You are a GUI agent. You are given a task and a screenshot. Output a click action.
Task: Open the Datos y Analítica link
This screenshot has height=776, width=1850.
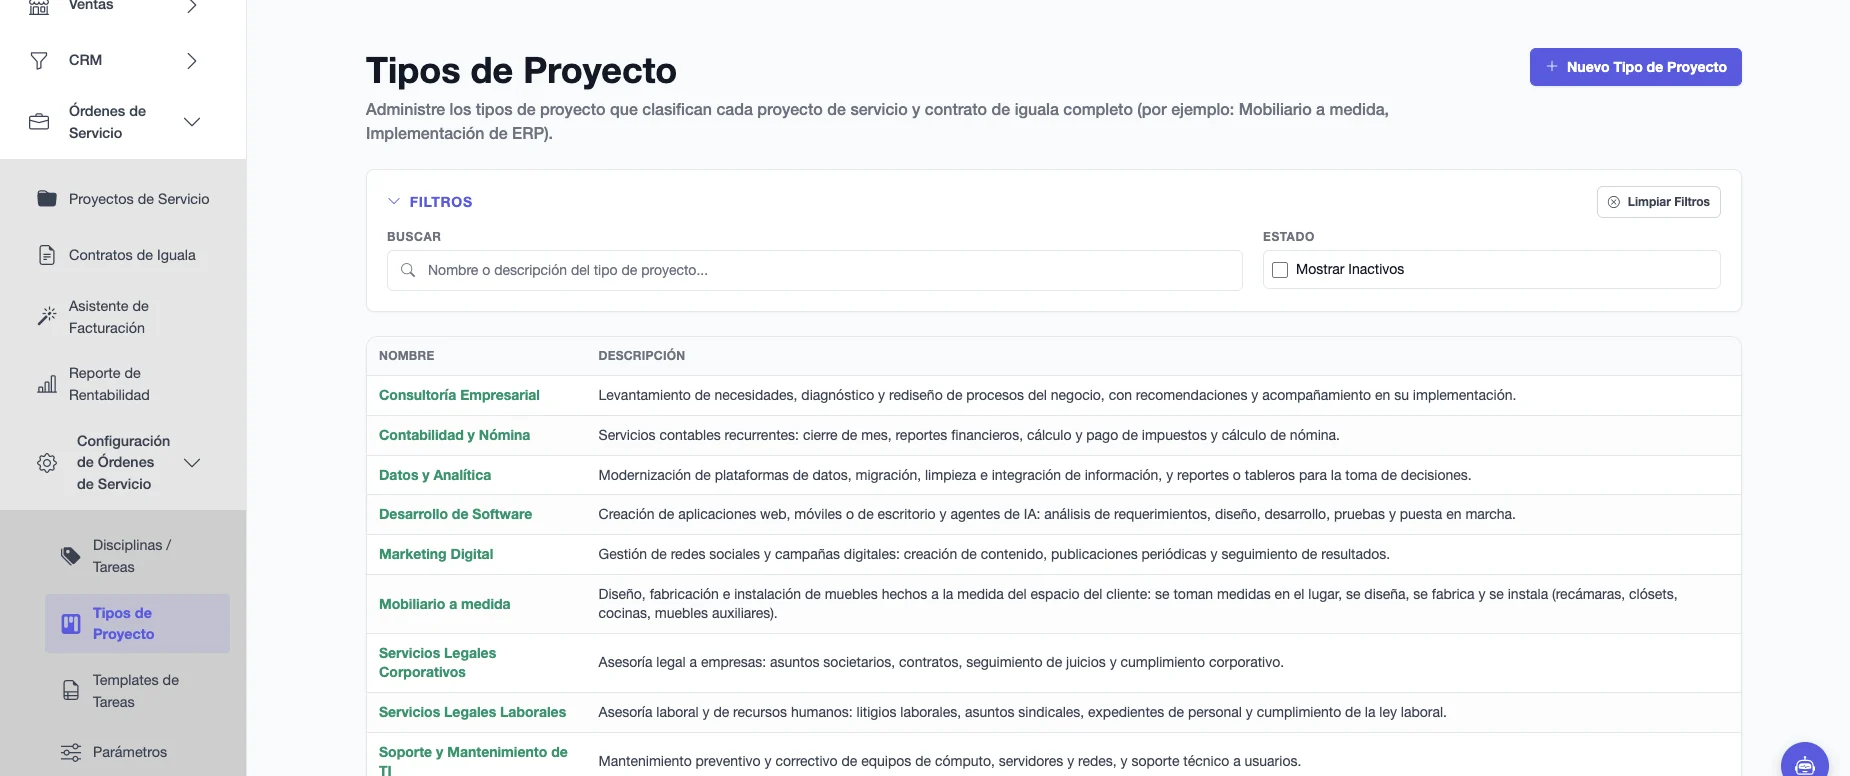(x=435, y=475)
